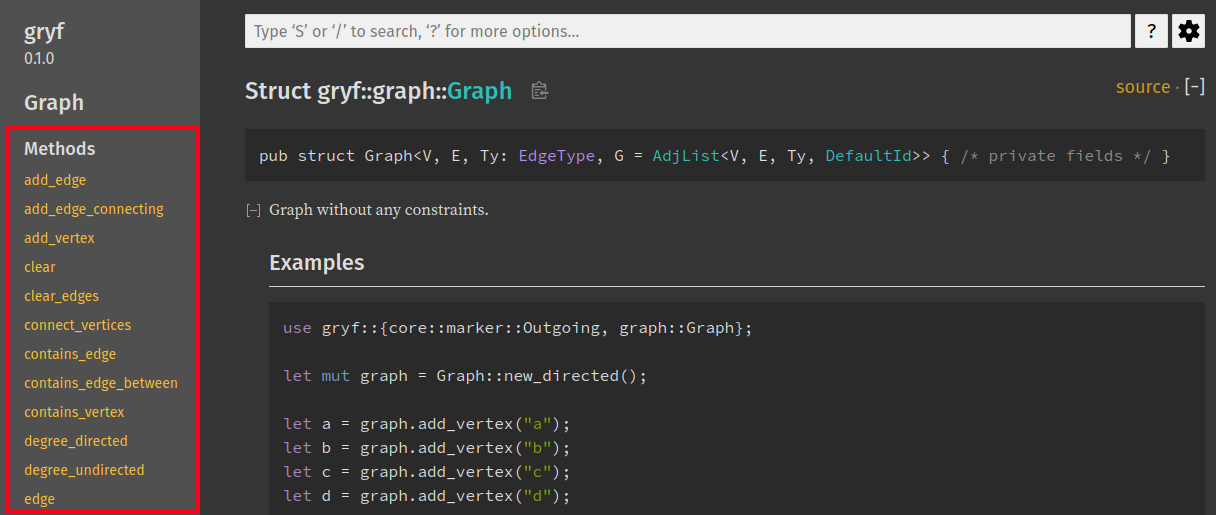Screen dimensions: 1216x515
Task: Click the line 'let a = graph.add_vertex("a")'
Action: point(427,424)
